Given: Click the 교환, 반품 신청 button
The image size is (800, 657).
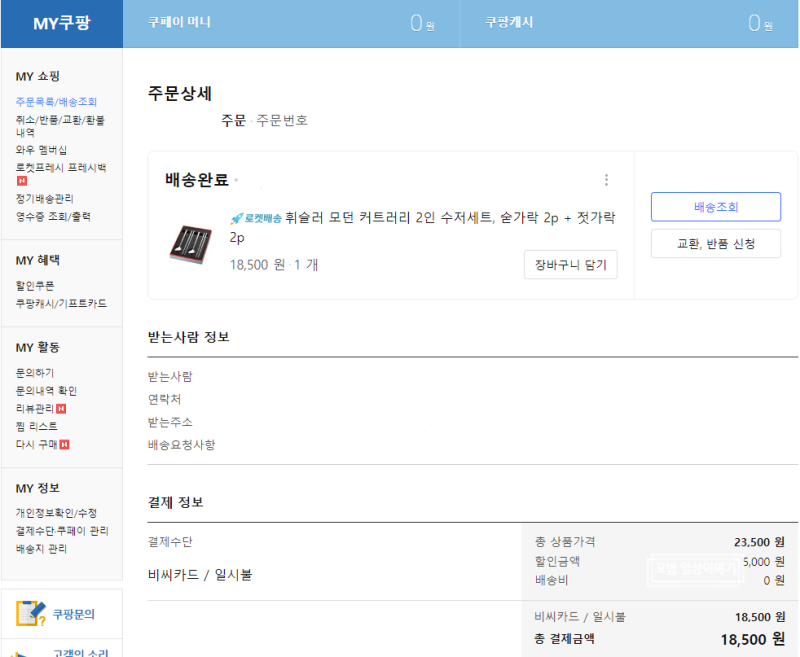Looking at the screenshot, I should tap(715, 243).
